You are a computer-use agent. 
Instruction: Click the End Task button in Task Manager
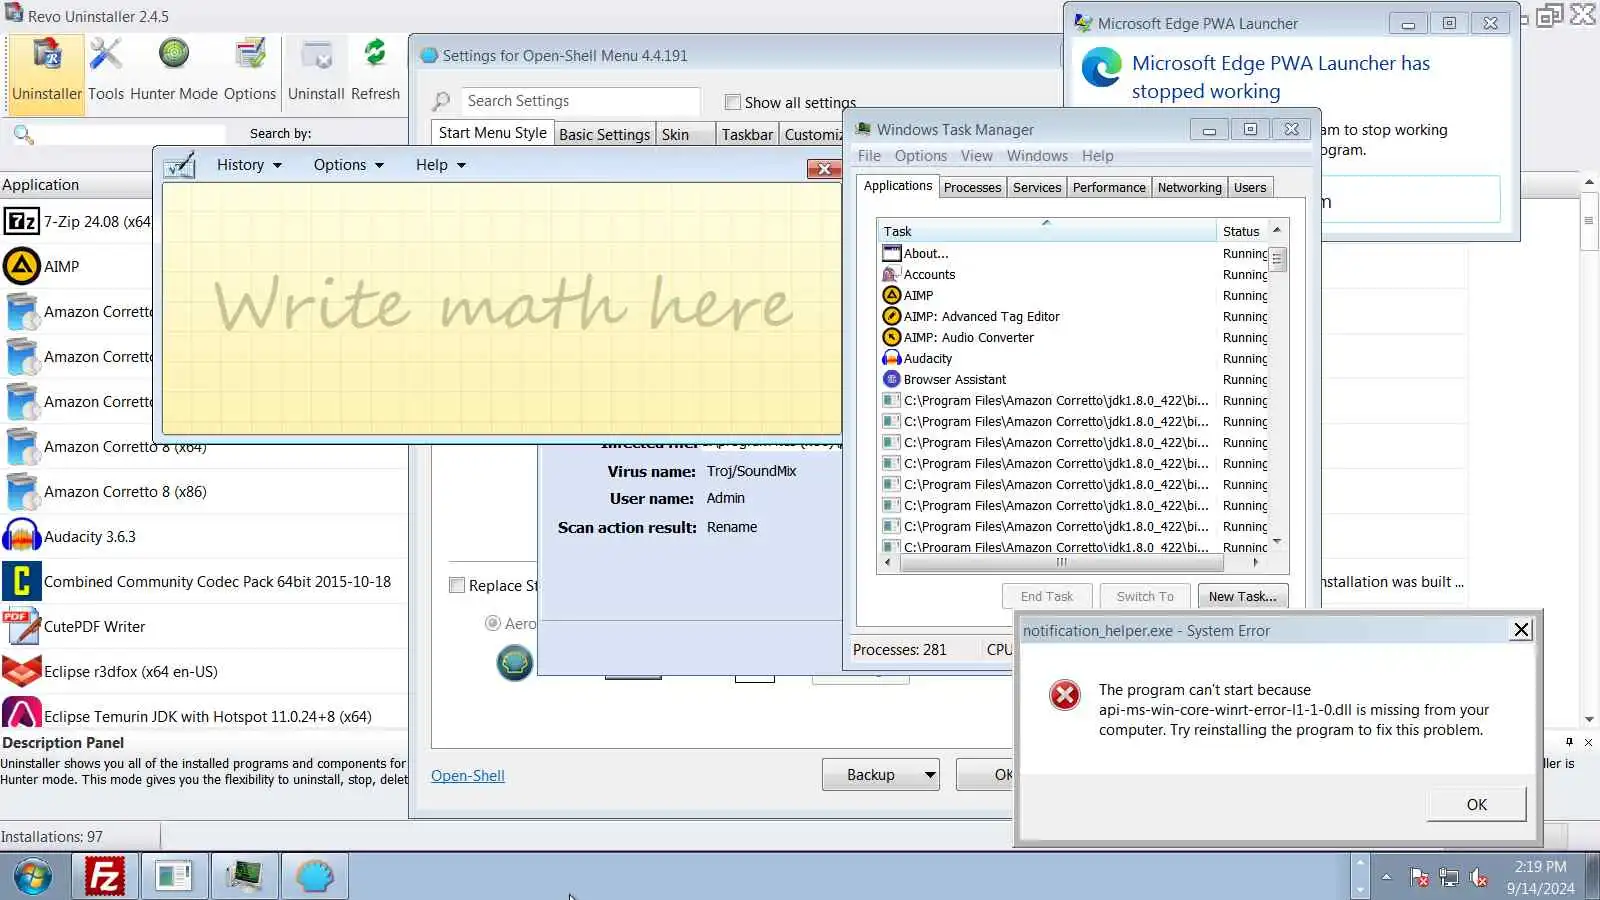1047,597
